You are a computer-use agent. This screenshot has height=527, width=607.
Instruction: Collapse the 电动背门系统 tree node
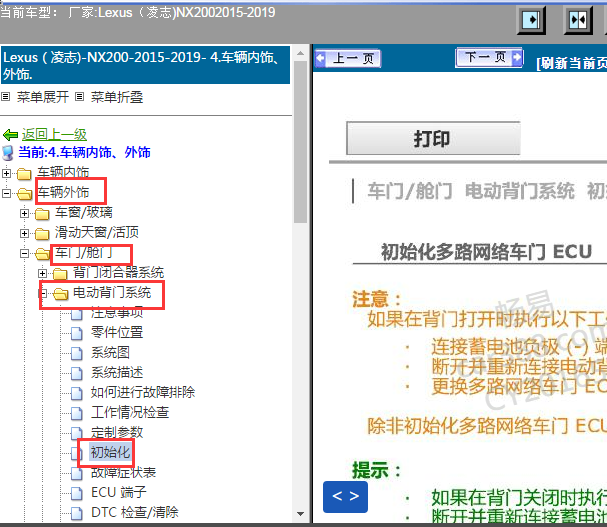[x=43, y=294]
